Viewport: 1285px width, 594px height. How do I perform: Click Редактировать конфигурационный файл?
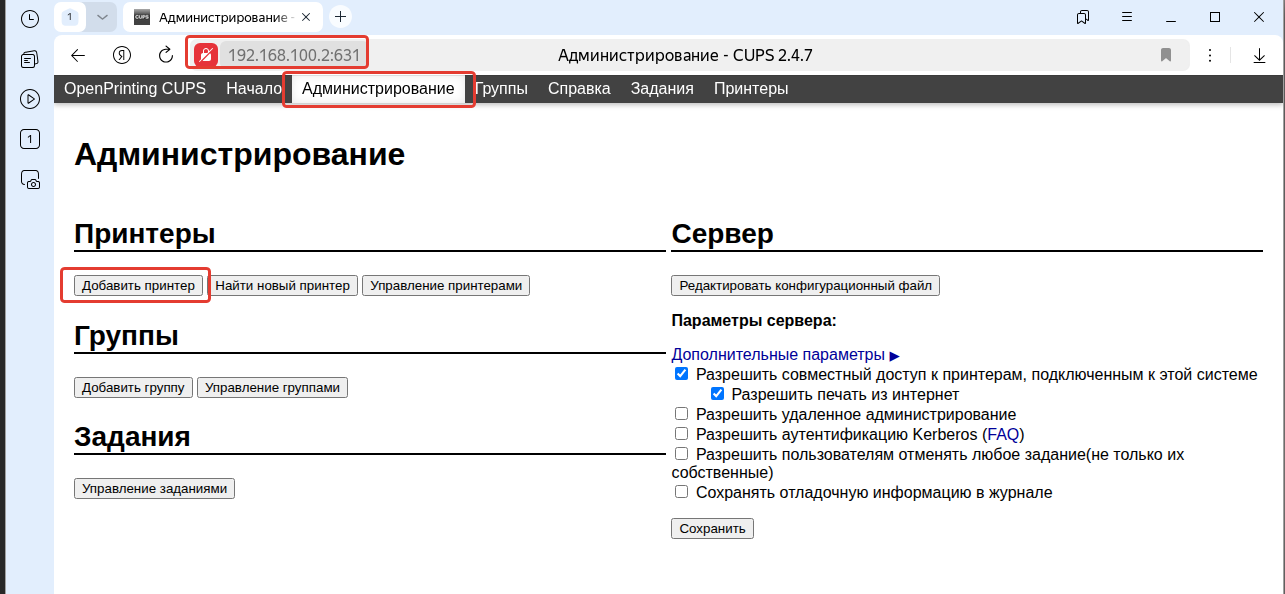805,286
